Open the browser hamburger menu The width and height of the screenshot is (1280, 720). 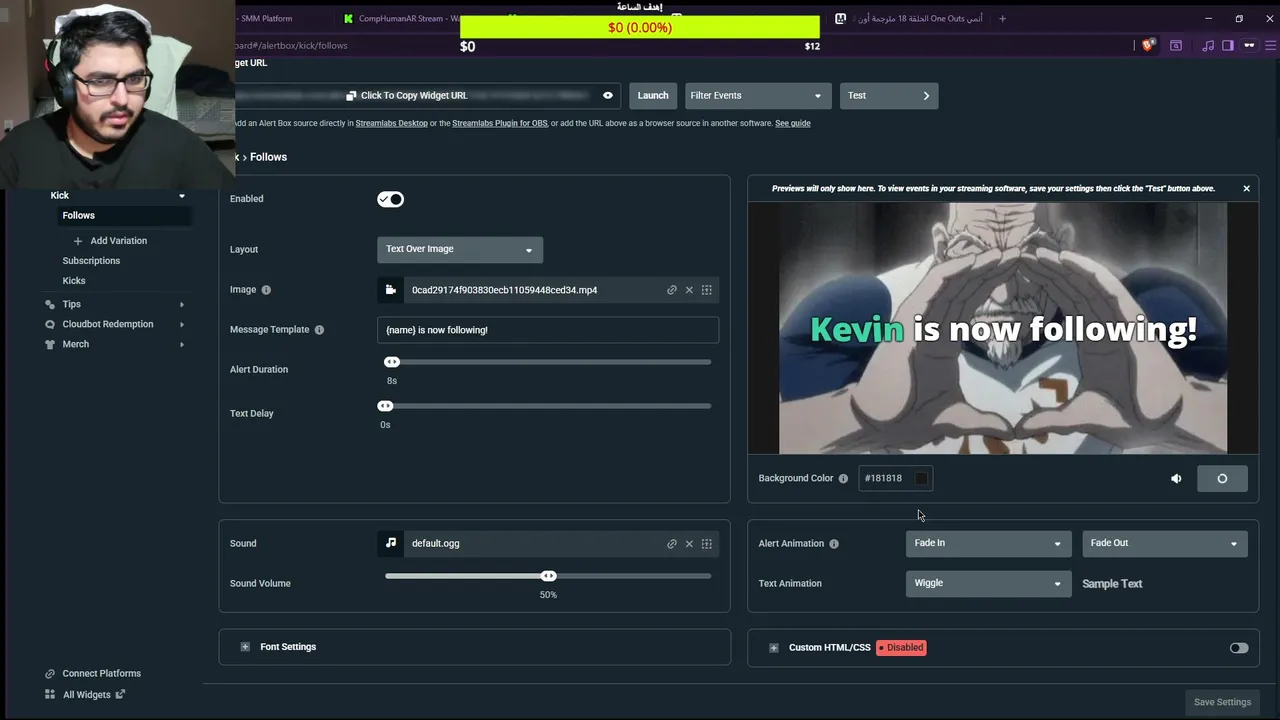tap(1271, 45)
